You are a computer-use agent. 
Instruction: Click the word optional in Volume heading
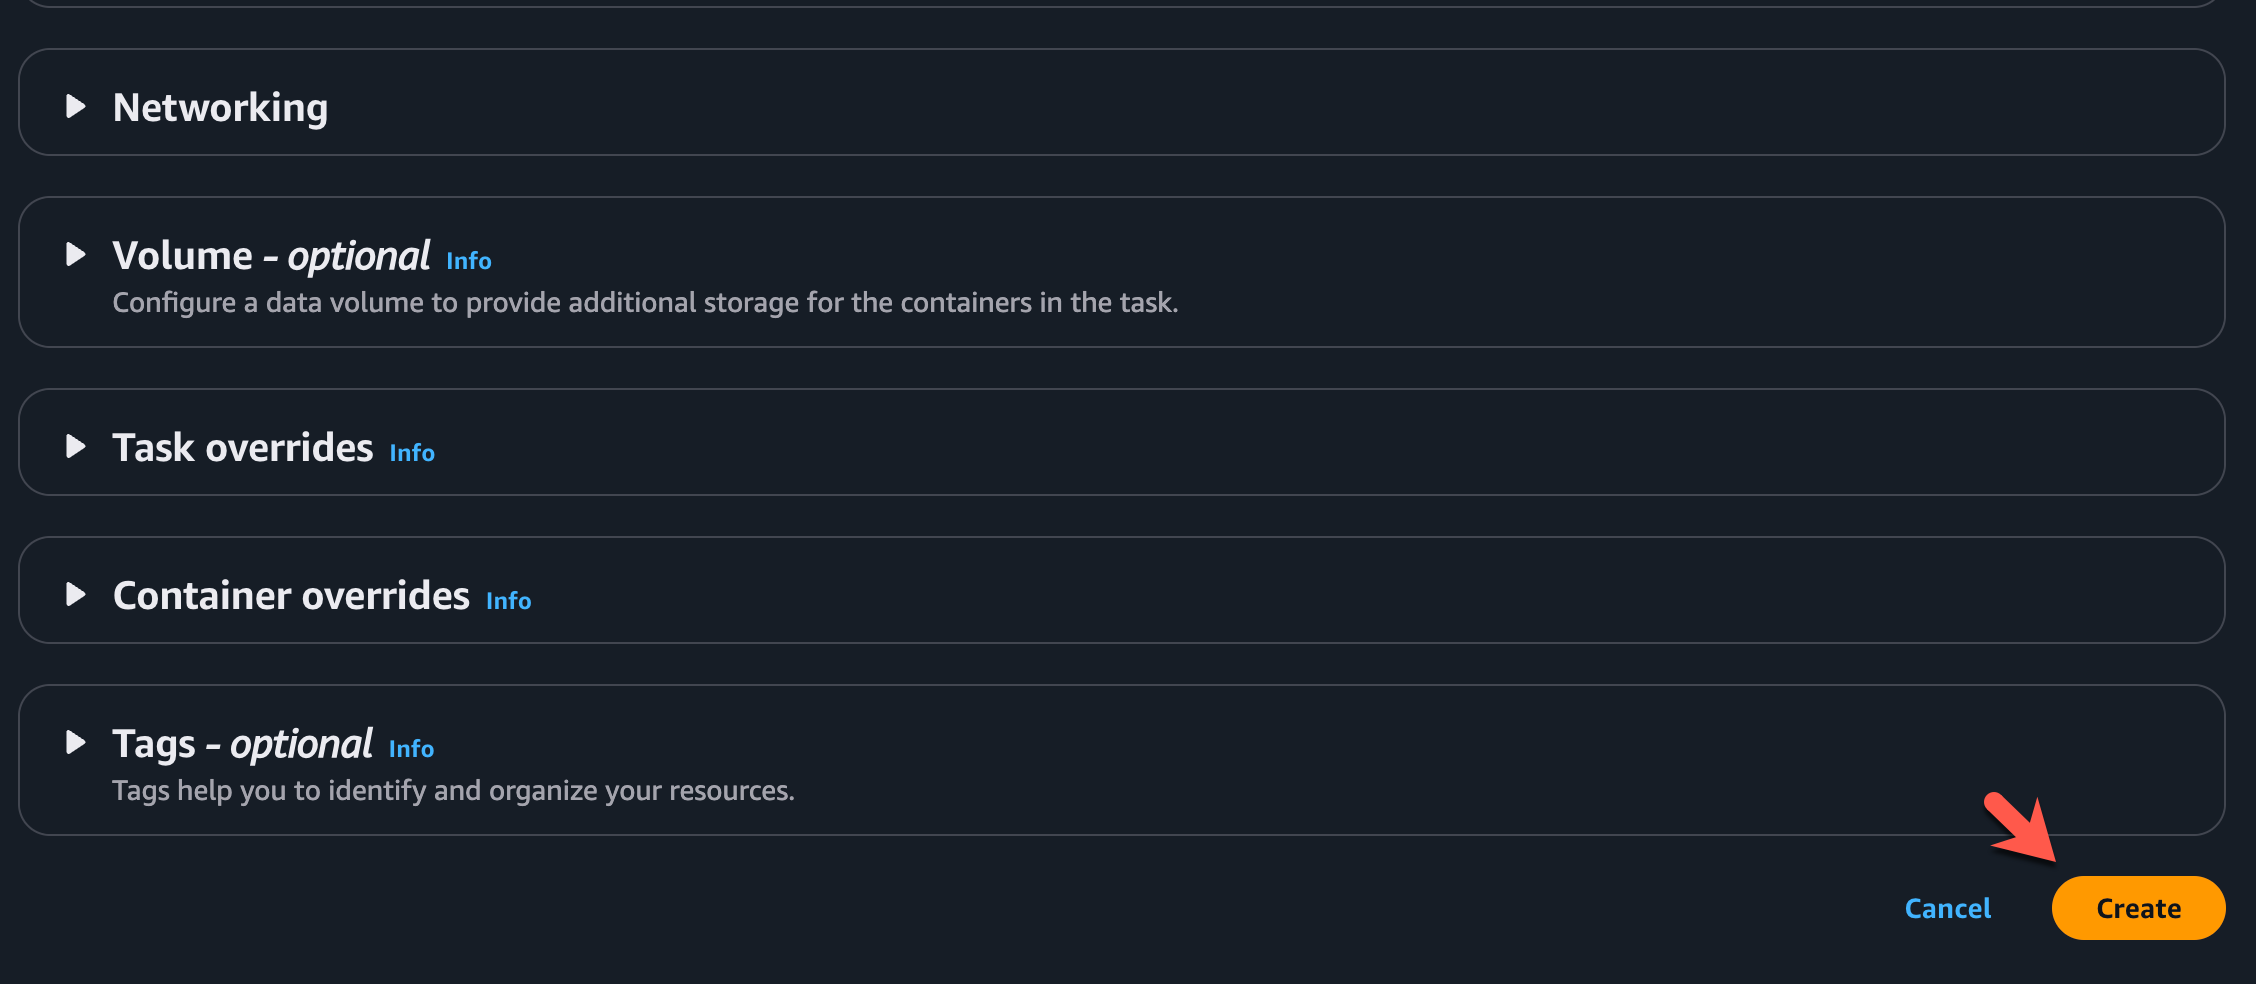tap(359, 256)
